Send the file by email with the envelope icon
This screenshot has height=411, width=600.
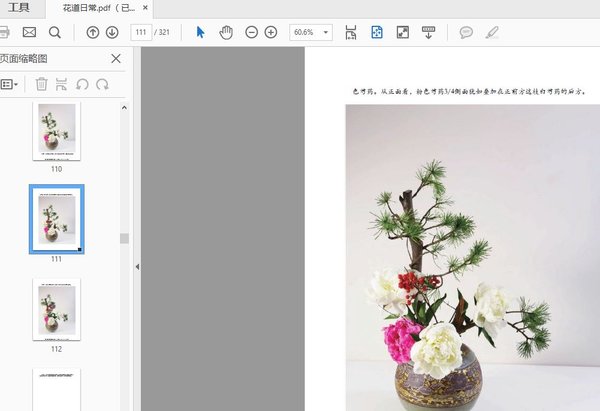[29, 33]
